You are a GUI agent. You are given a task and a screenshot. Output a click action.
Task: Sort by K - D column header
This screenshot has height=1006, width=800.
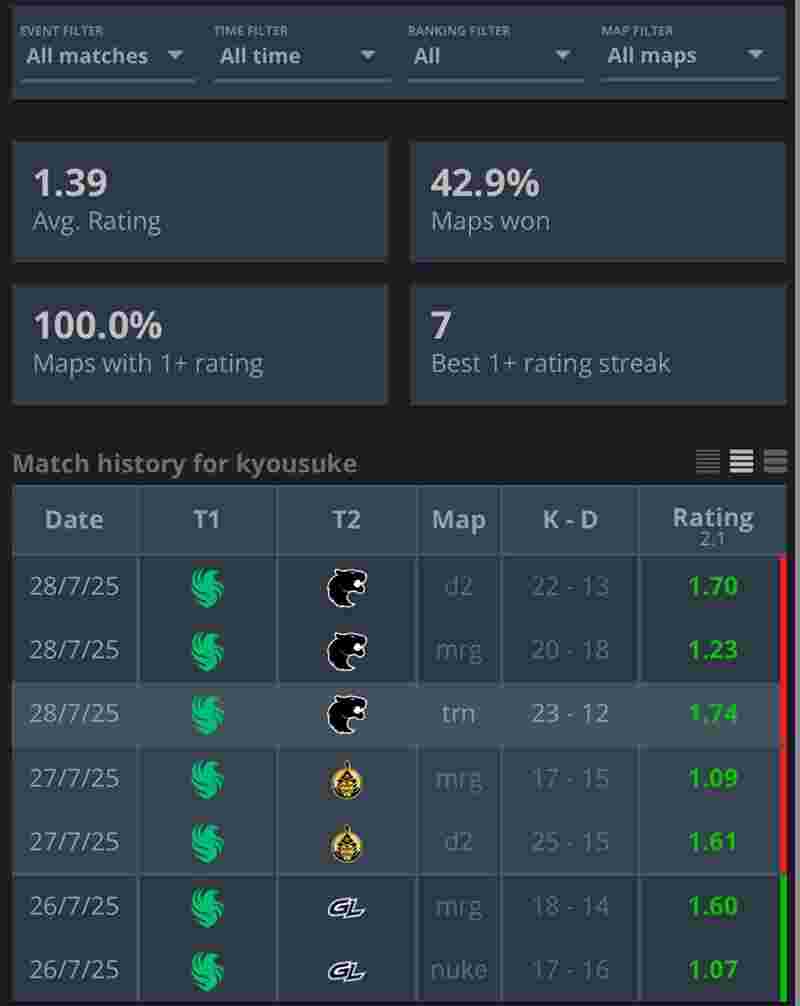pos(570,520)
